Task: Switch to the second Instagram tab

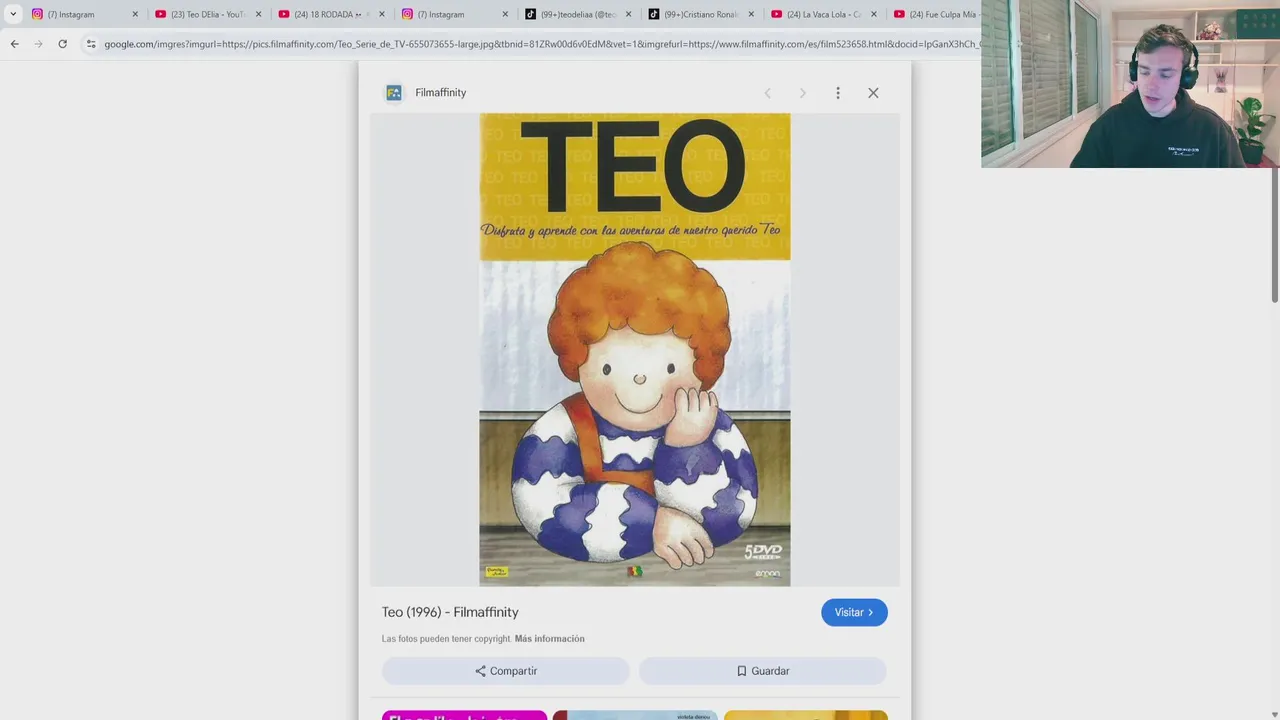Action: (454, 14)
